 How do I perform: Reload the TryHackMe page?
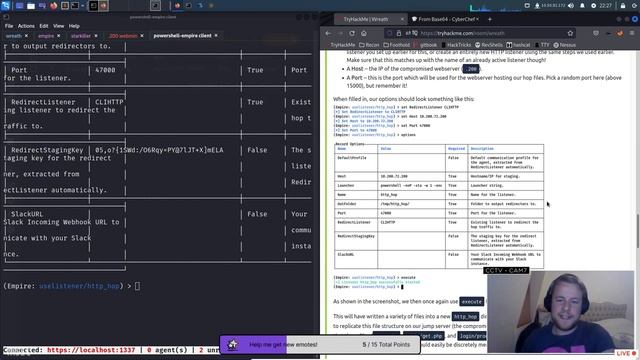(x=352, y=33)
